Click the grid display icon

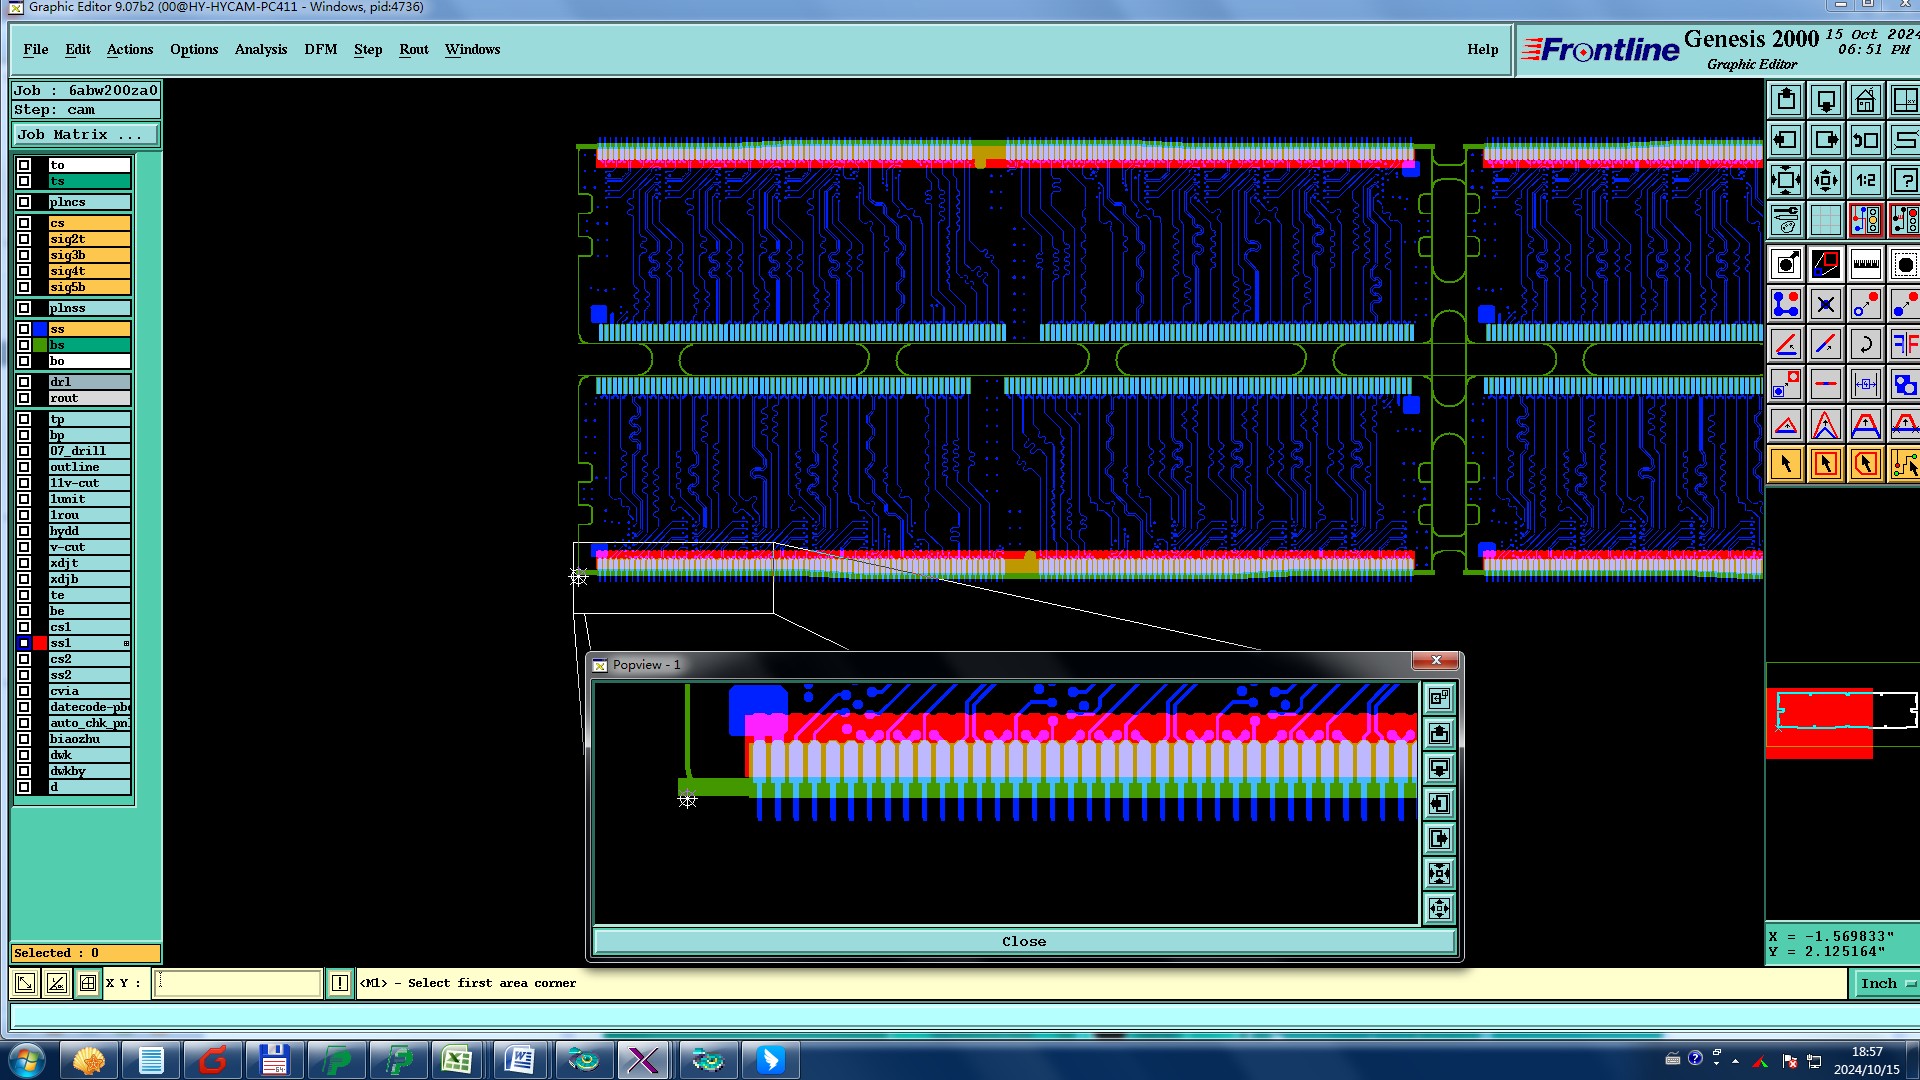click(1825, 221)
